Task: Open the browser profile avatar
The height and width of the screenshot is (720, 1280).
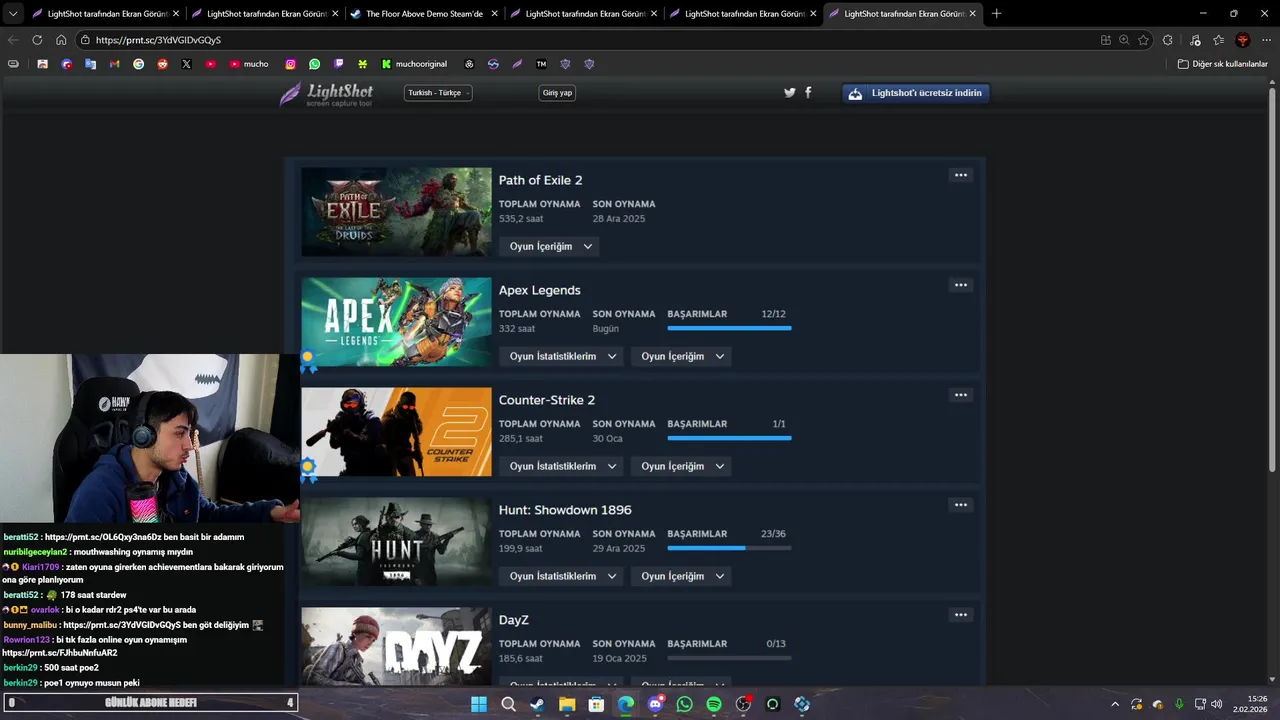Action: point(1243,40)
